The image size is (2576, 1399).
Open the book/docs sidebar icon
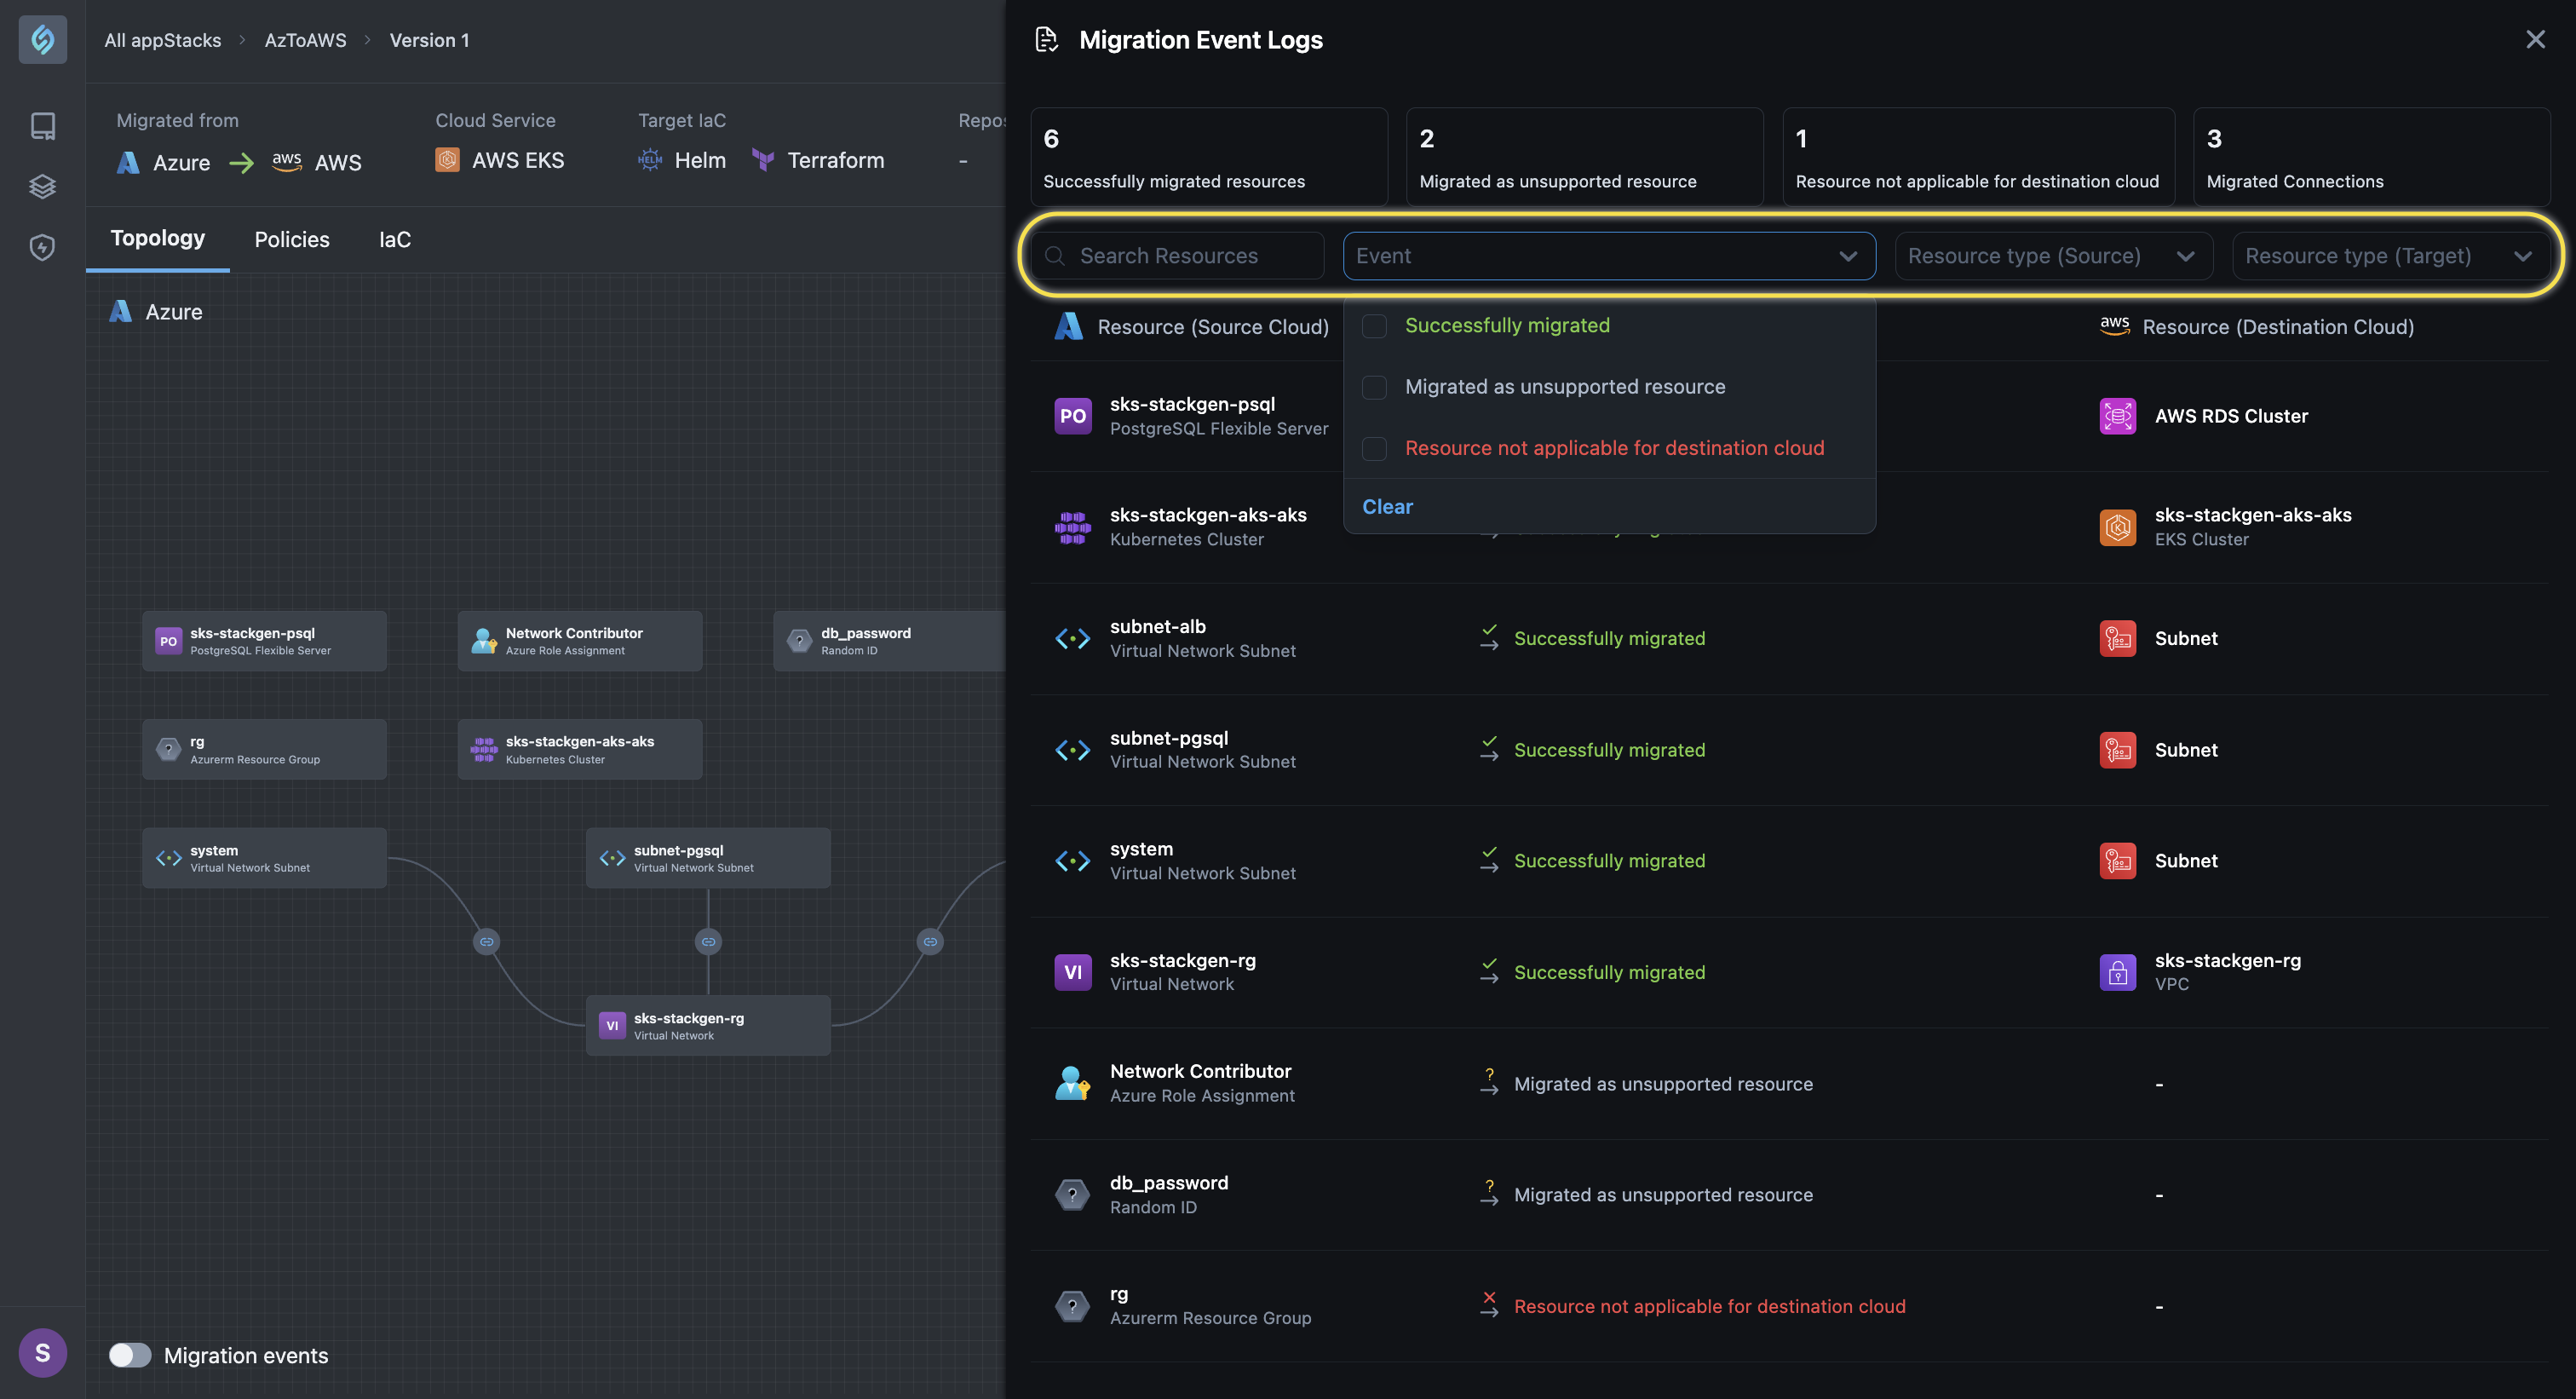(x=42, y=126)
